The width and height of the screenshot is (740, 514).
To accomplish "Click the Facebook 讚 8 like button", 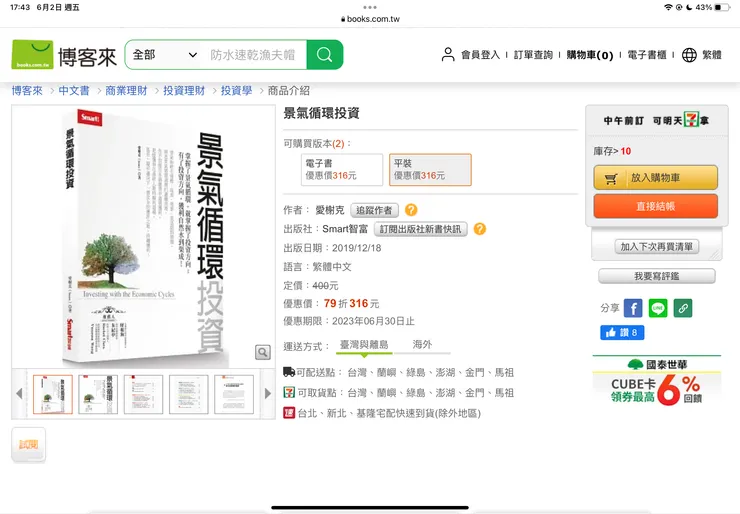I will pos(622,333).
